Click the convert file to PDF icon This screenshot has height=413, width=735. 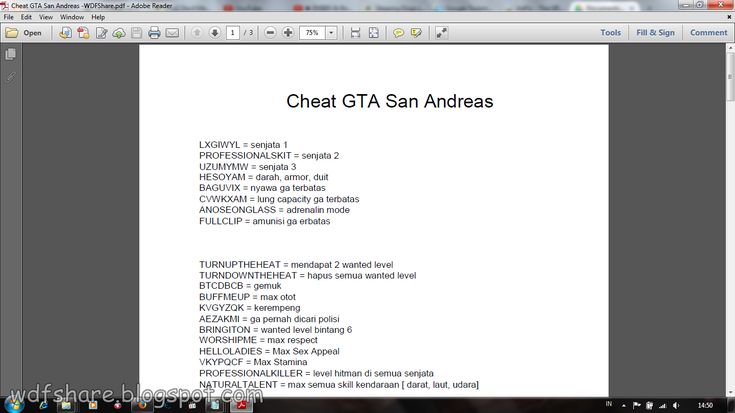(x=65, y=33)
